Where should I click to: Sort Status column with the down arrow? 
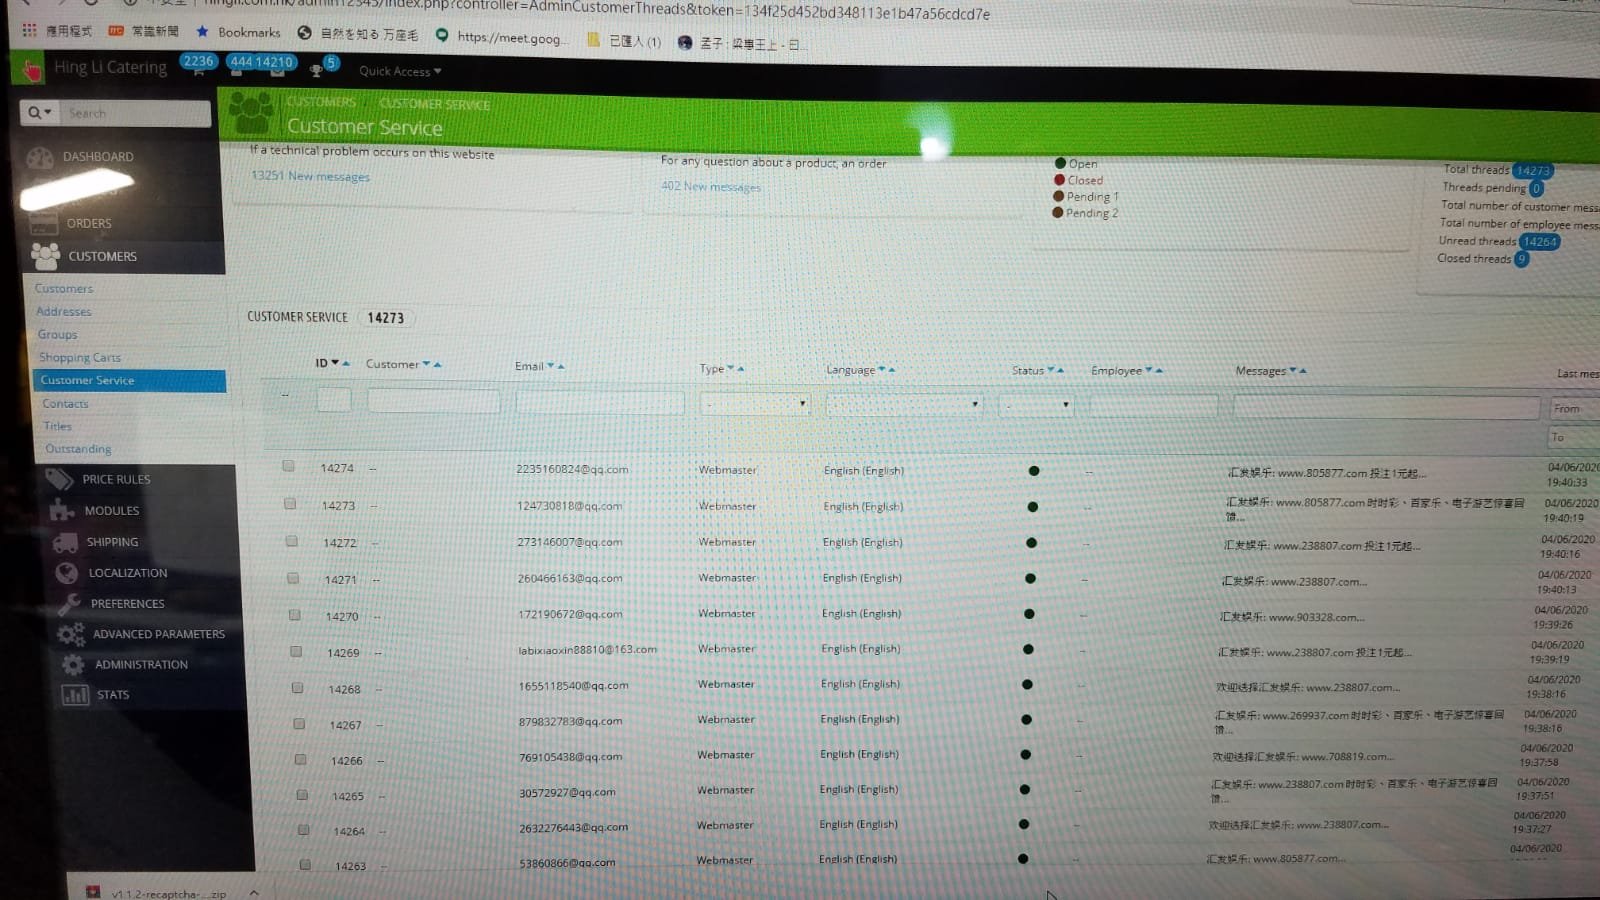pos(1051,370)
